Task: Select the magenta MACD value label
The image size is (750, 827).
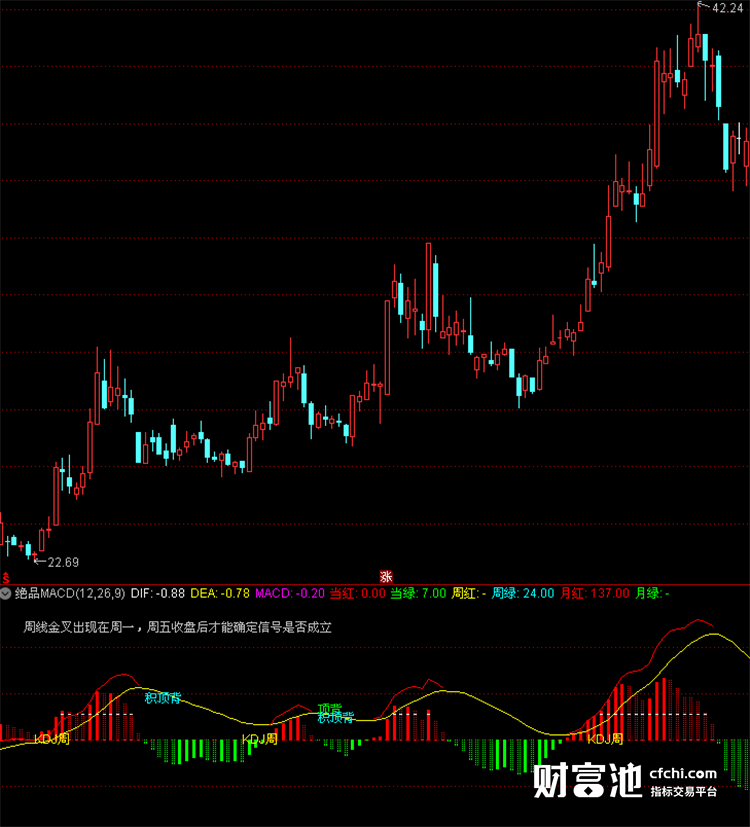Action: [x=290, y=593]
